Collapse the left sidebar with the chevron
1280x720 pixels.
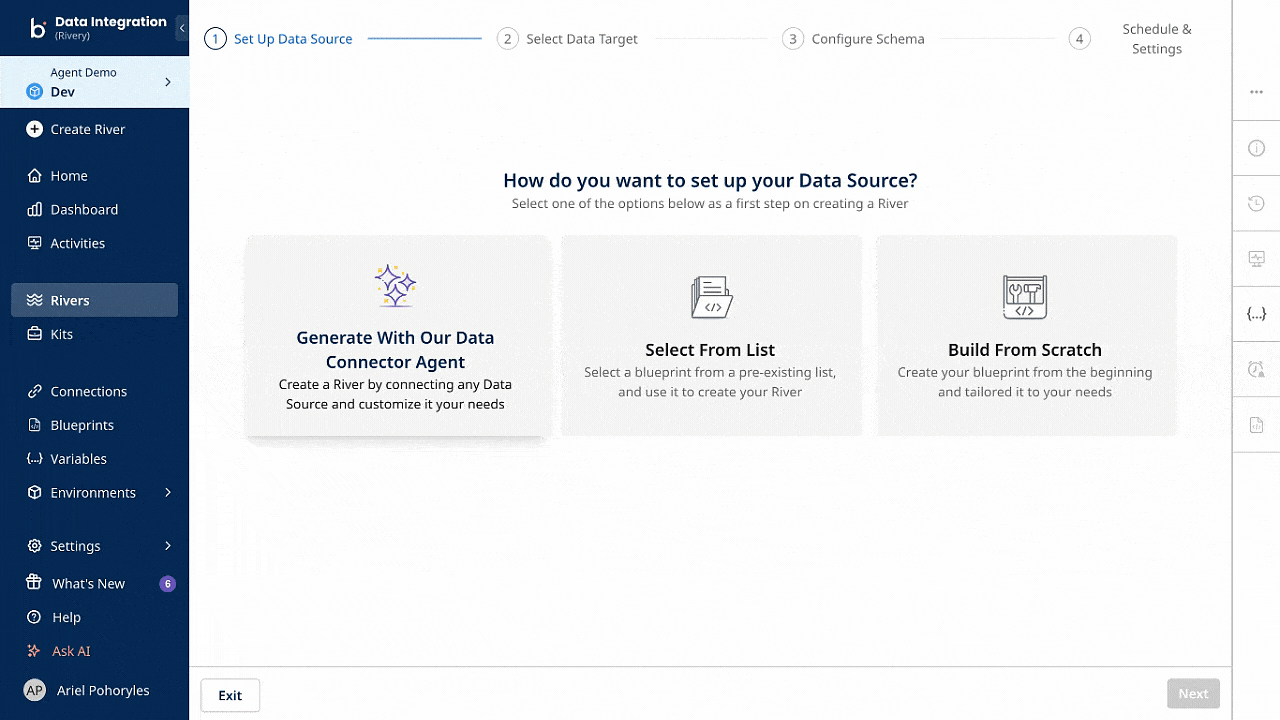click(181, 29)
